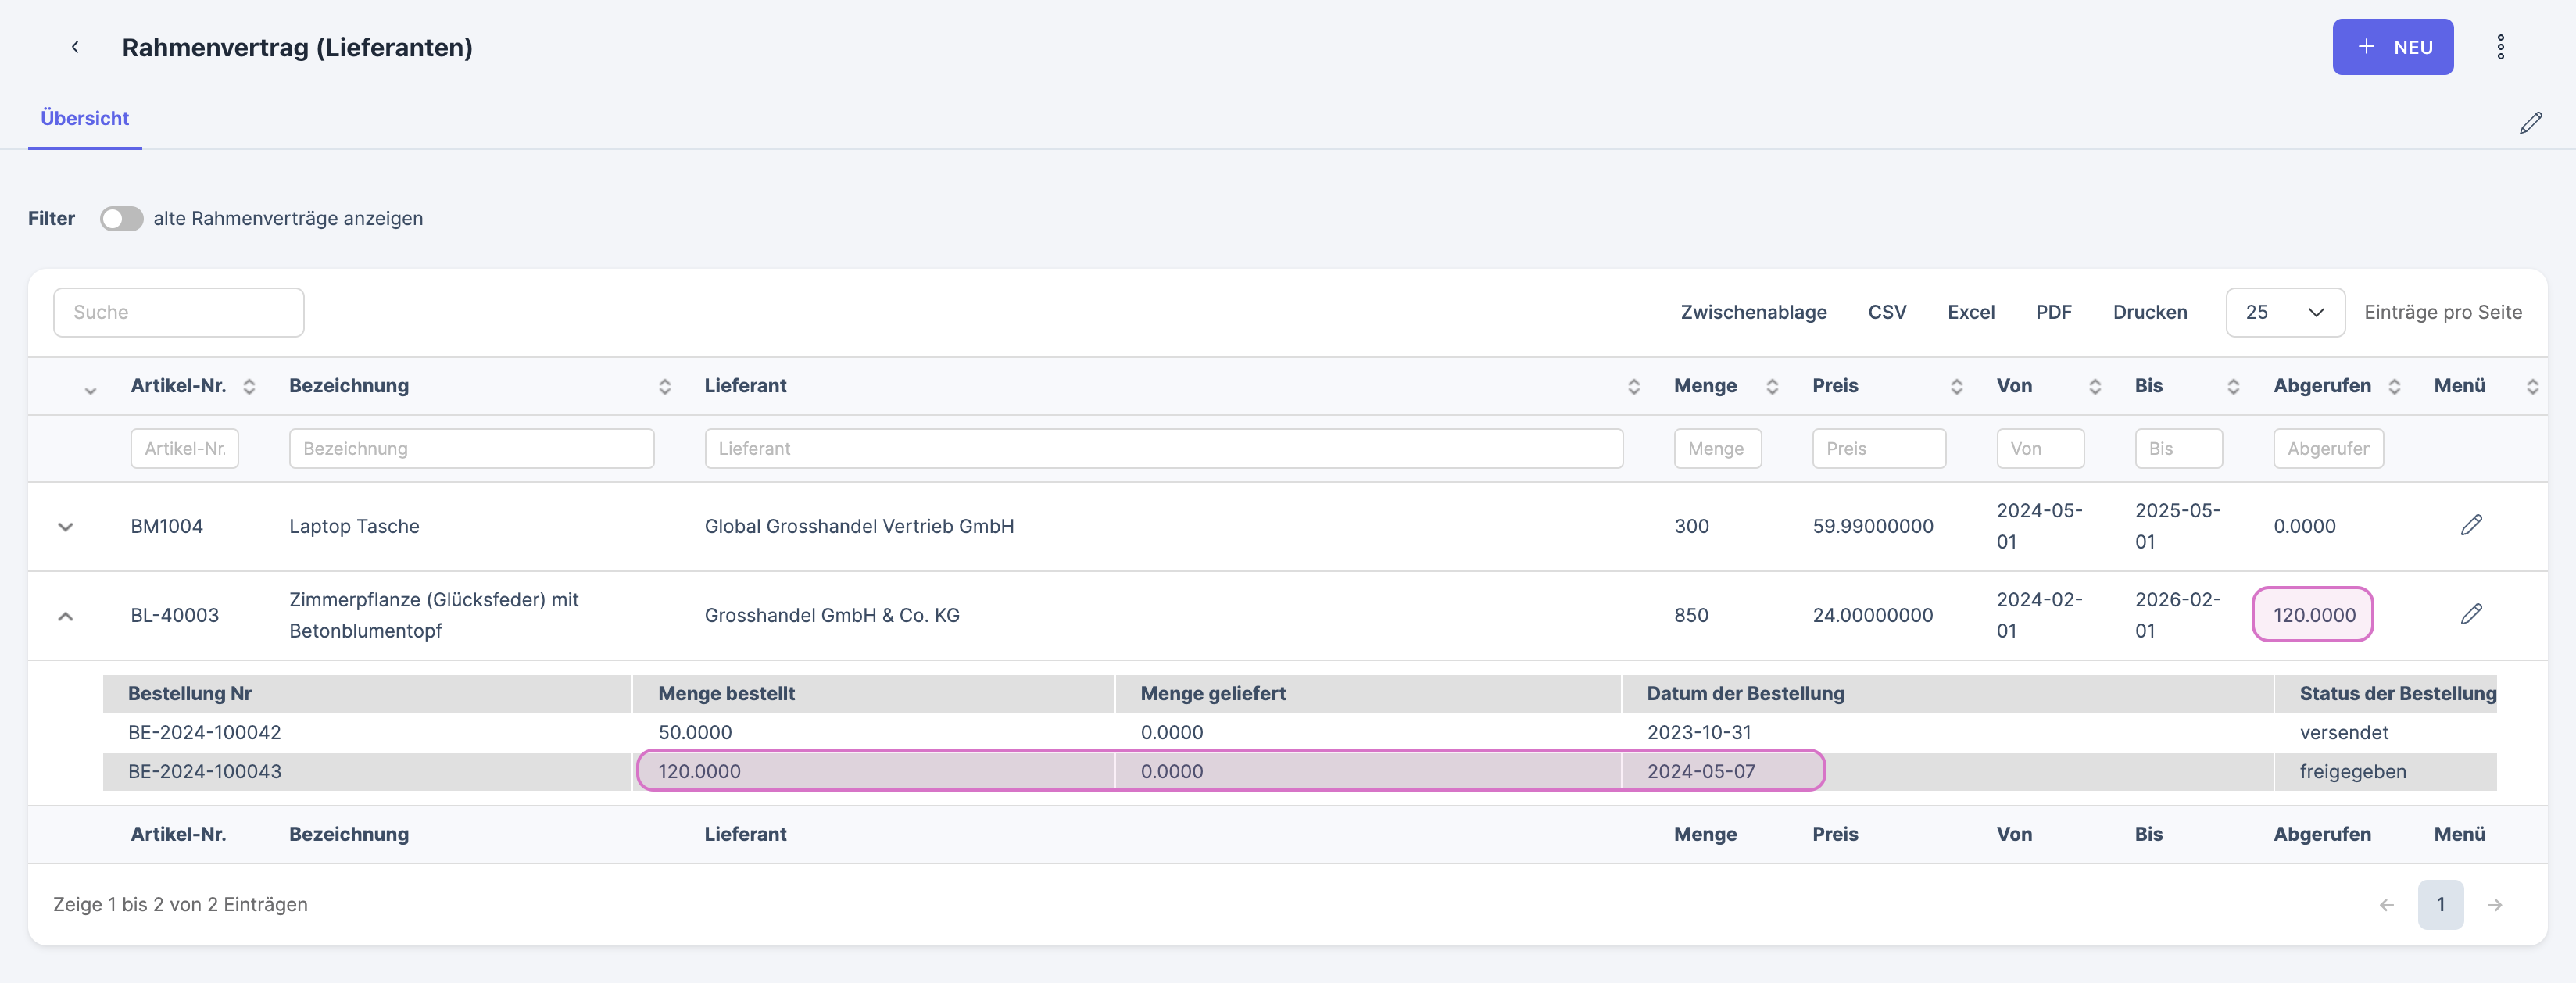Go to next page arrow
The height and width of the screenshot is (983, 2576).
[2495, 904]
